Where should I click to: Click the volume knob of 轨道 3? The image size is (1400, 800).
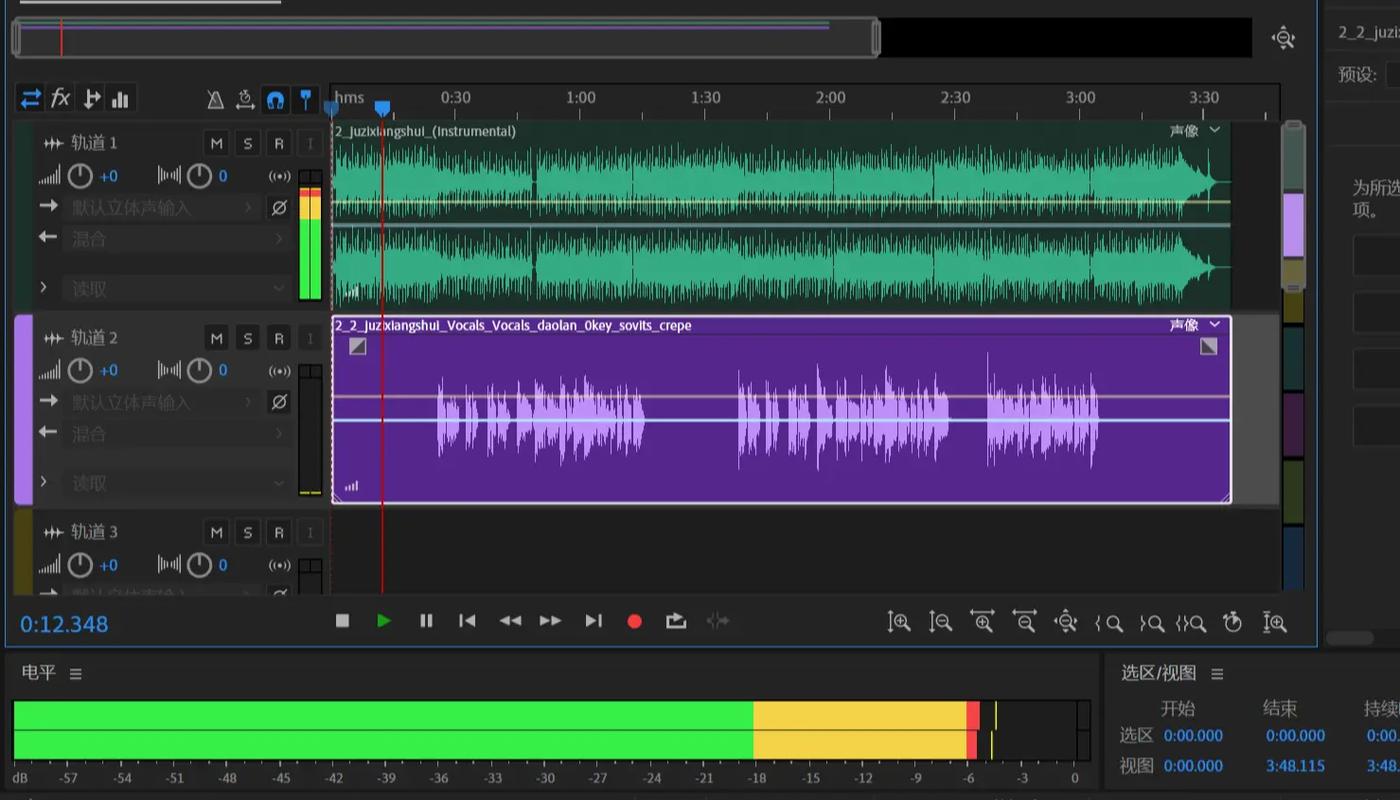80,564
